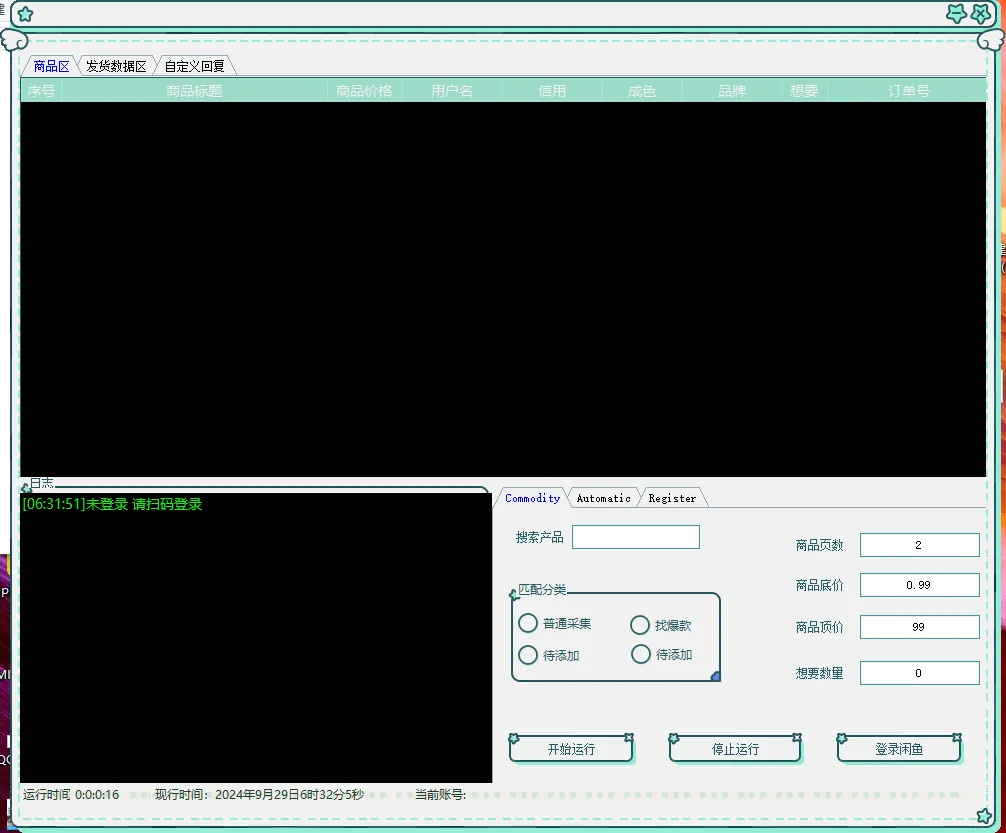Select the 普通采集 radio option

[528, 624]
